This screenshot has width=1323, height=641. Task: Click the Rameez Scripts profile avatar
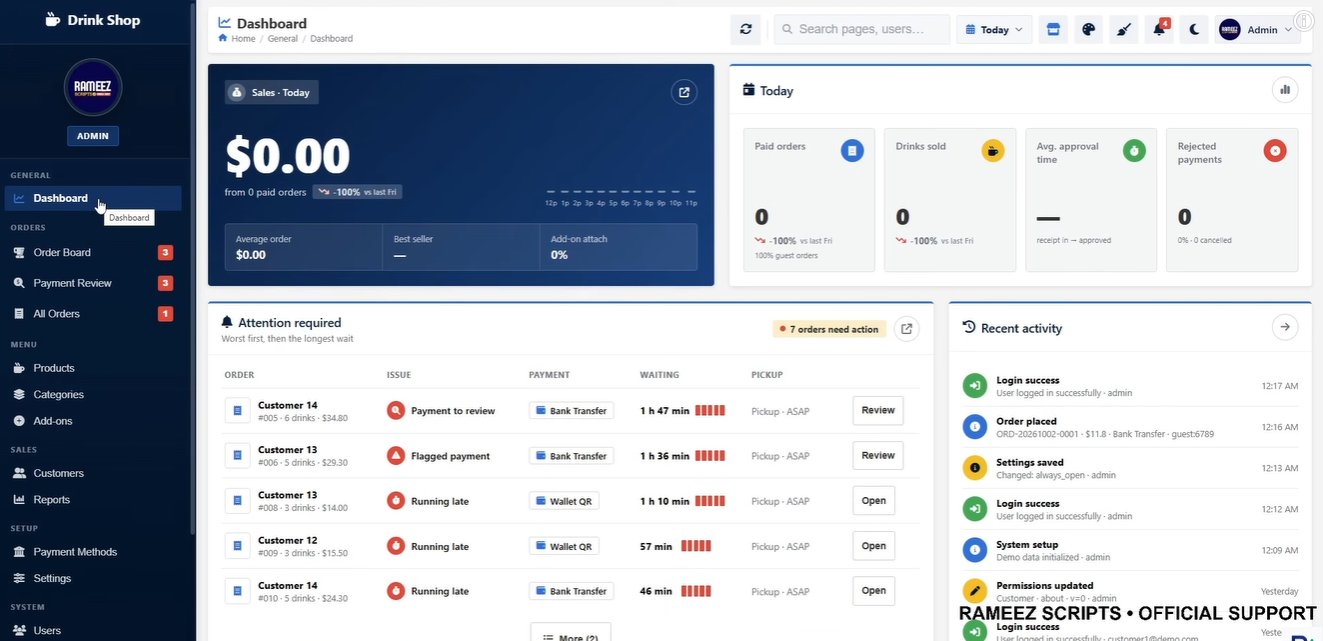tap(93, 88)
